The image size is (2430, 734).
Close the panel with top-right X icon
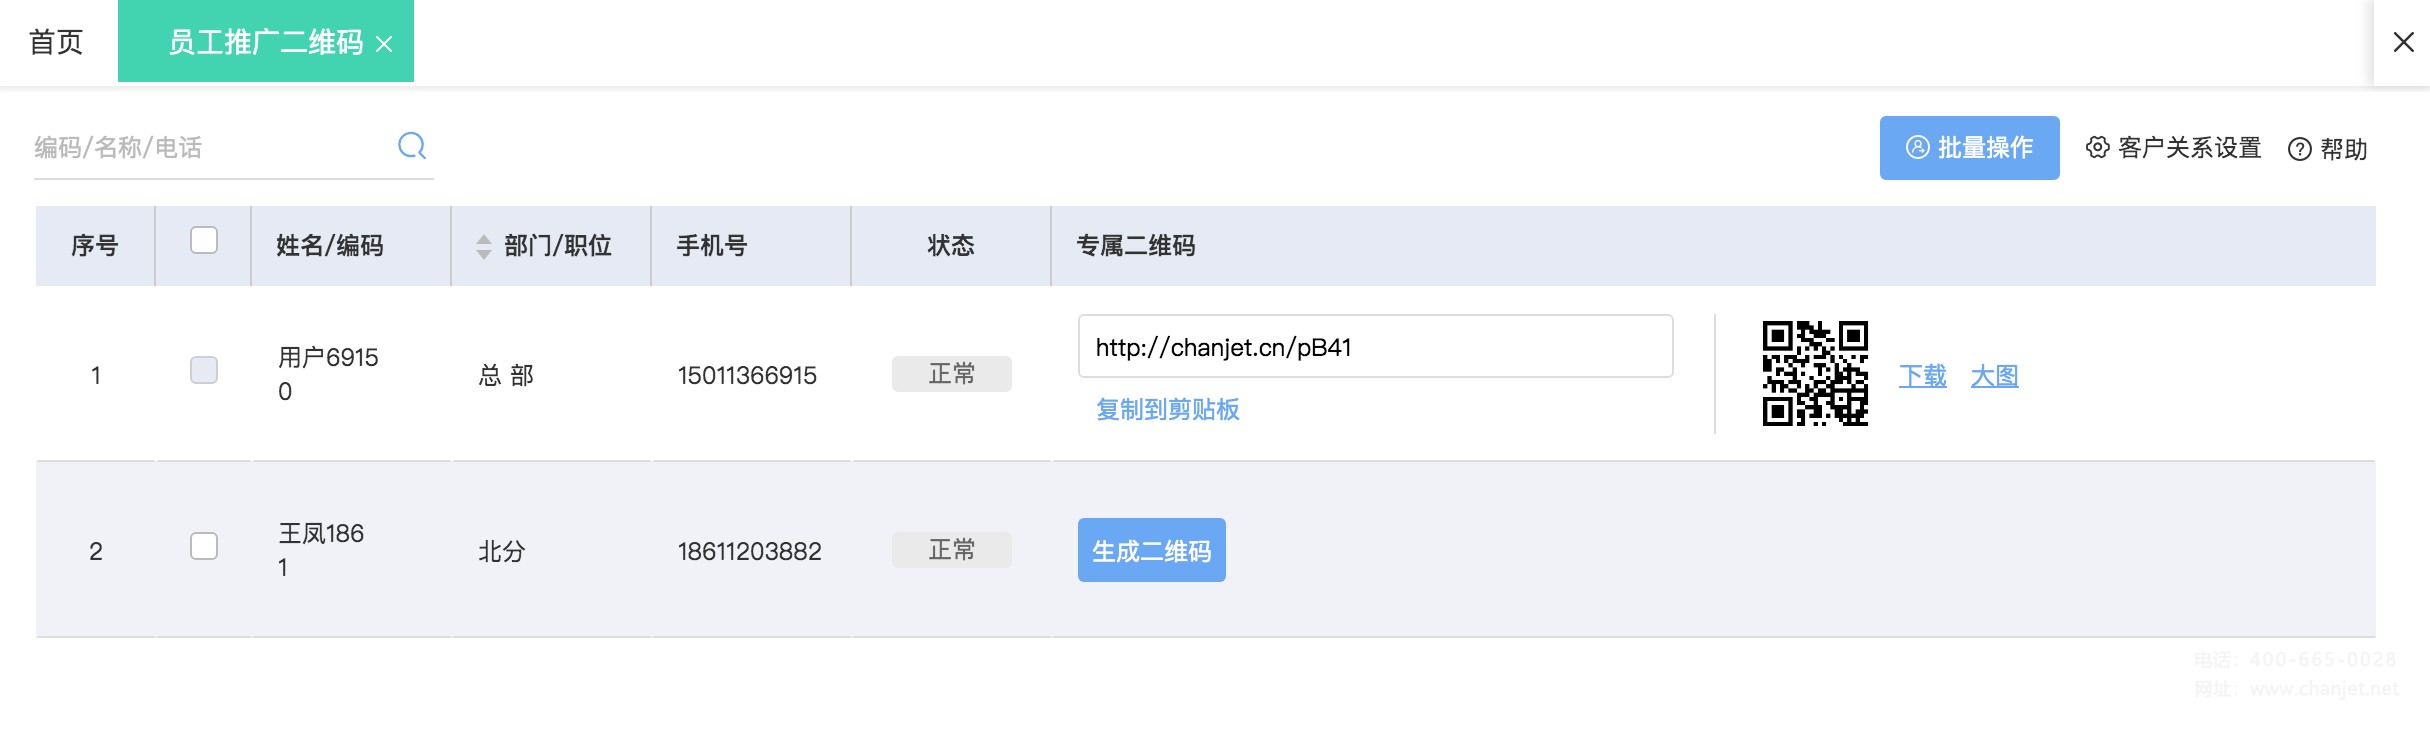[2404, 42]
